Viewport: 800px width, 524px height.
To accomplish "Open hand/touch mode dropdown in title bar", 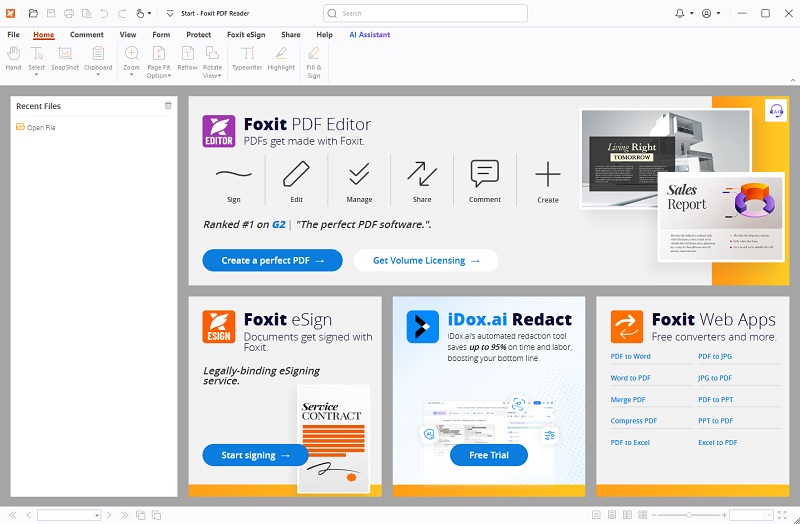I will [x=149, y=13].
